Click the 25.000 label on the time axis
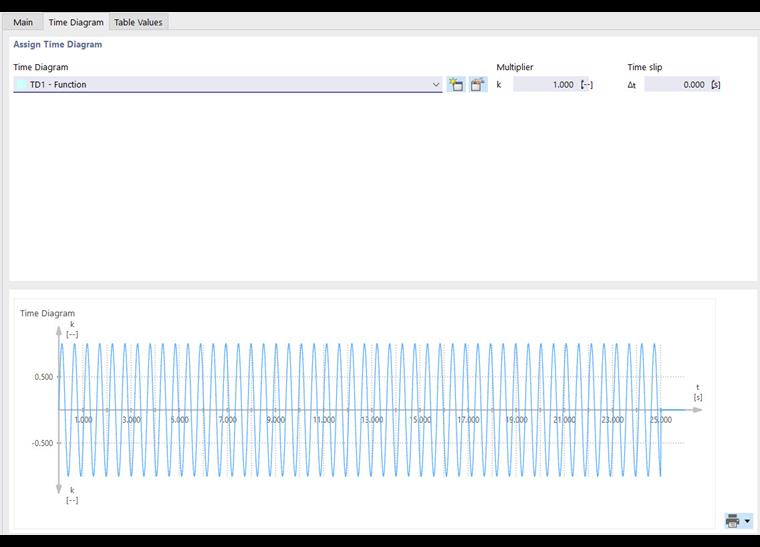 [x=660, y=420]
